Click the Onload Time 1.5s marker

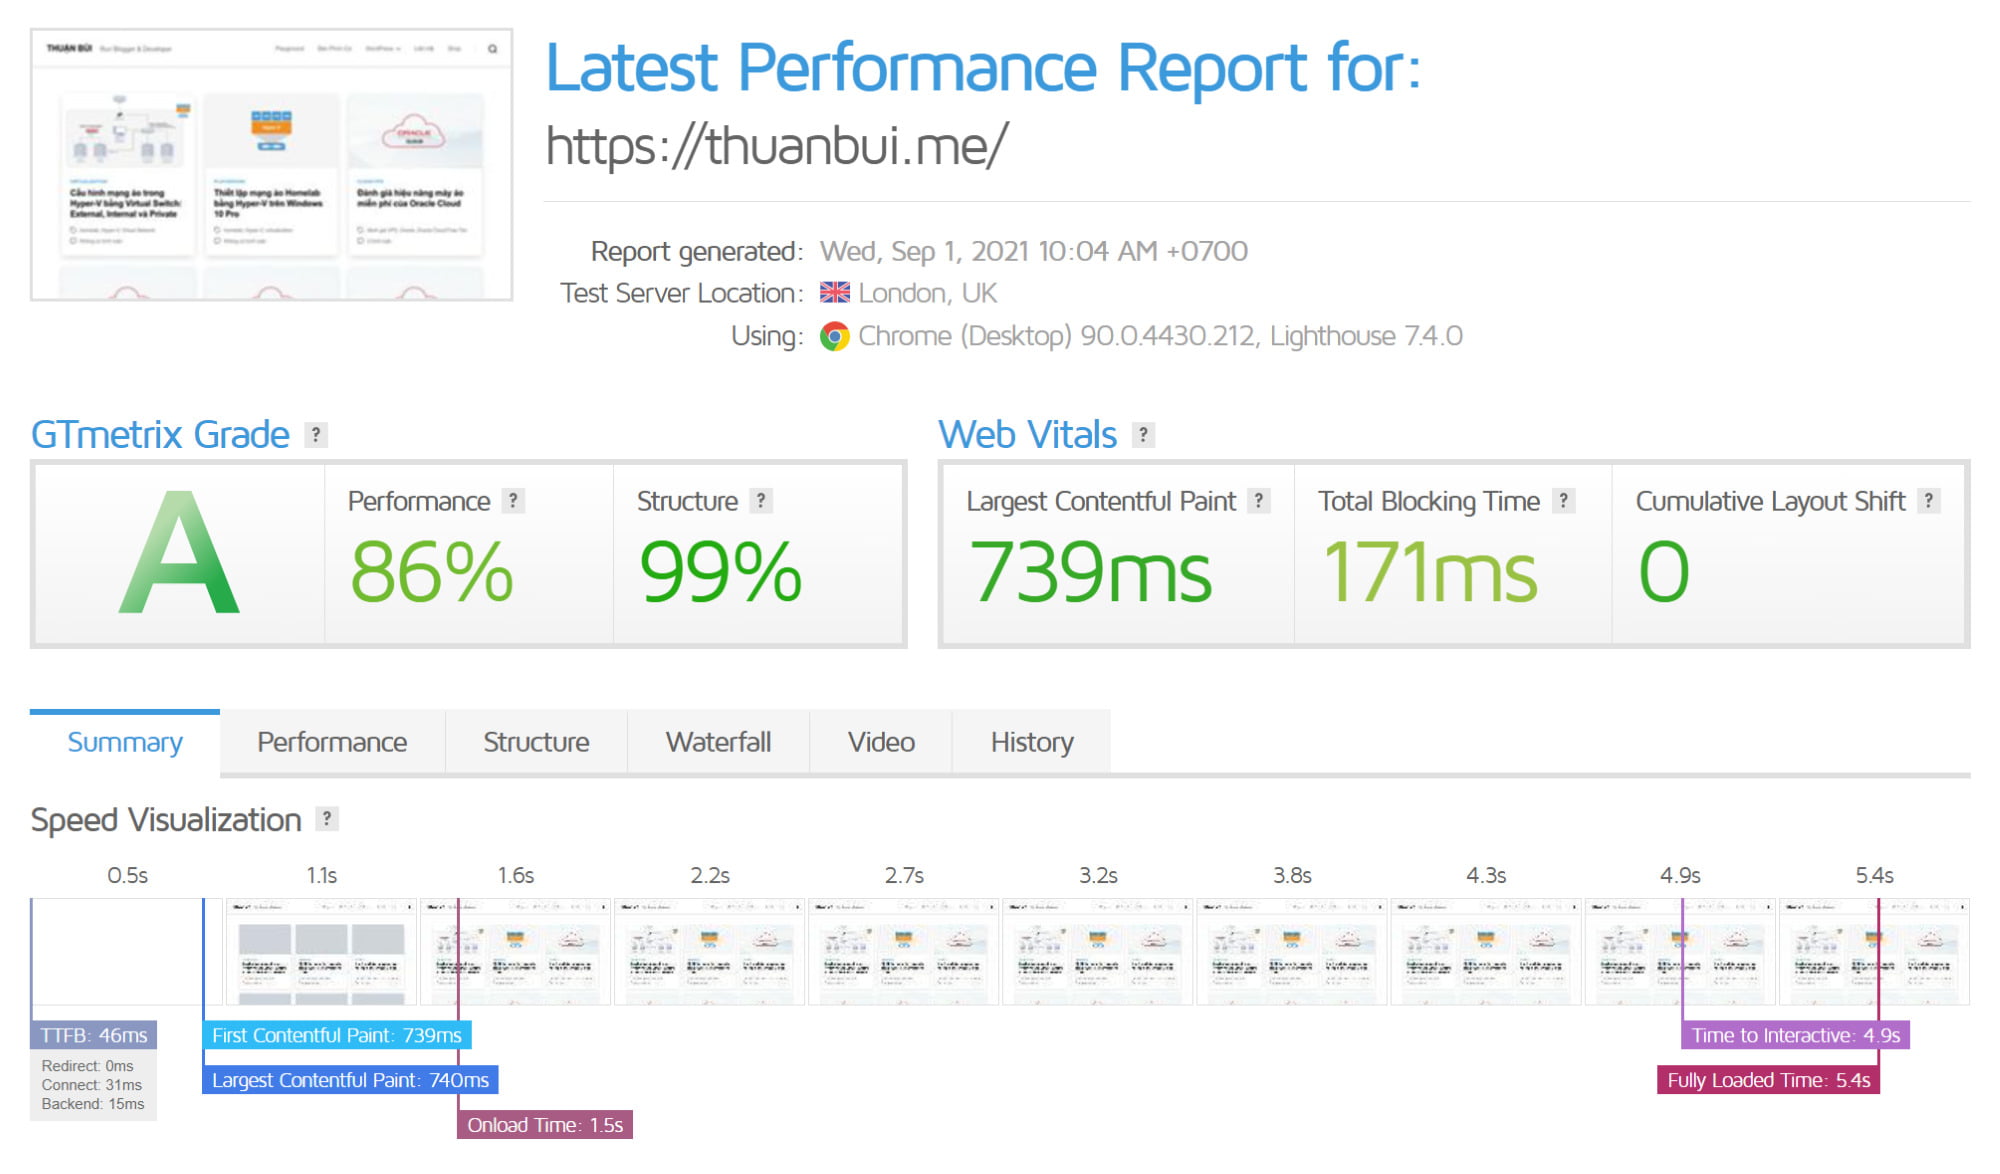click(x=545, y=1125)
